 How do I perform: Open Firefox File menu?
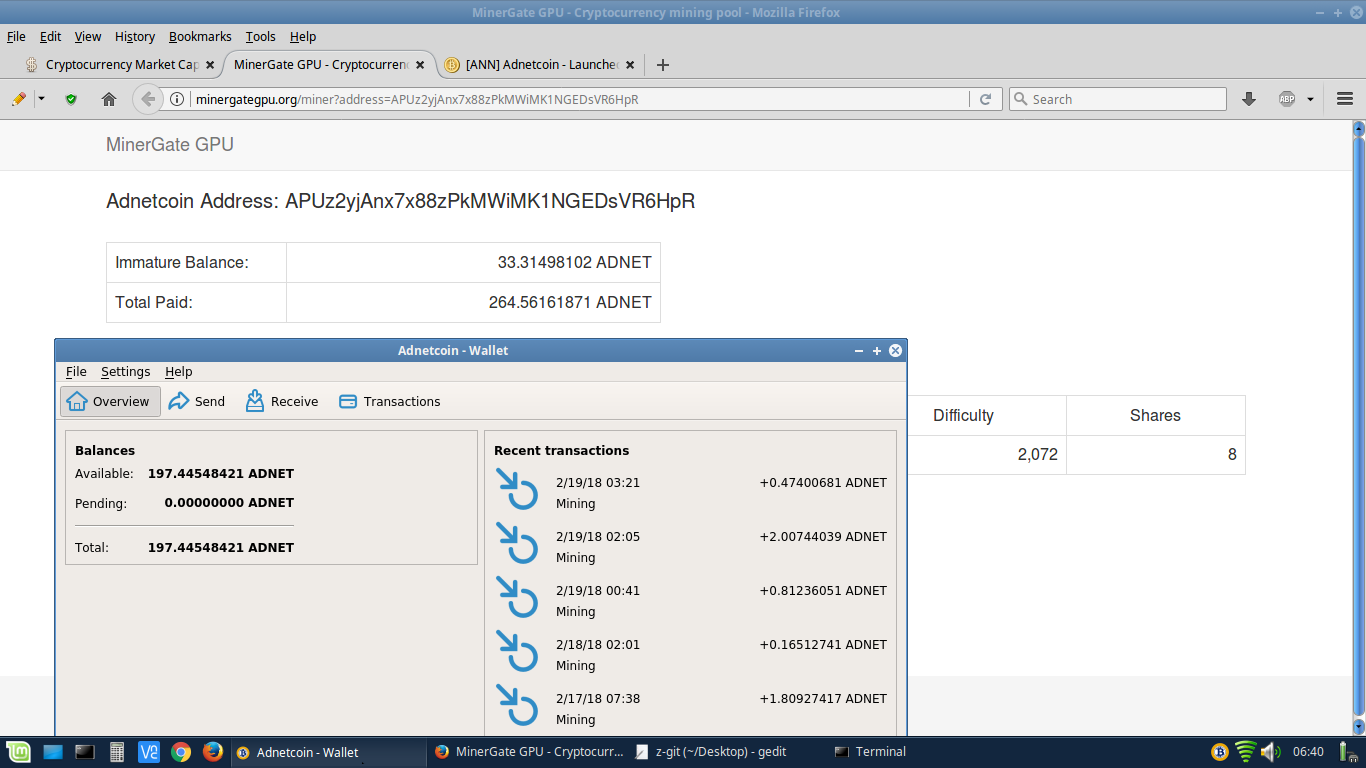point(16,36)
